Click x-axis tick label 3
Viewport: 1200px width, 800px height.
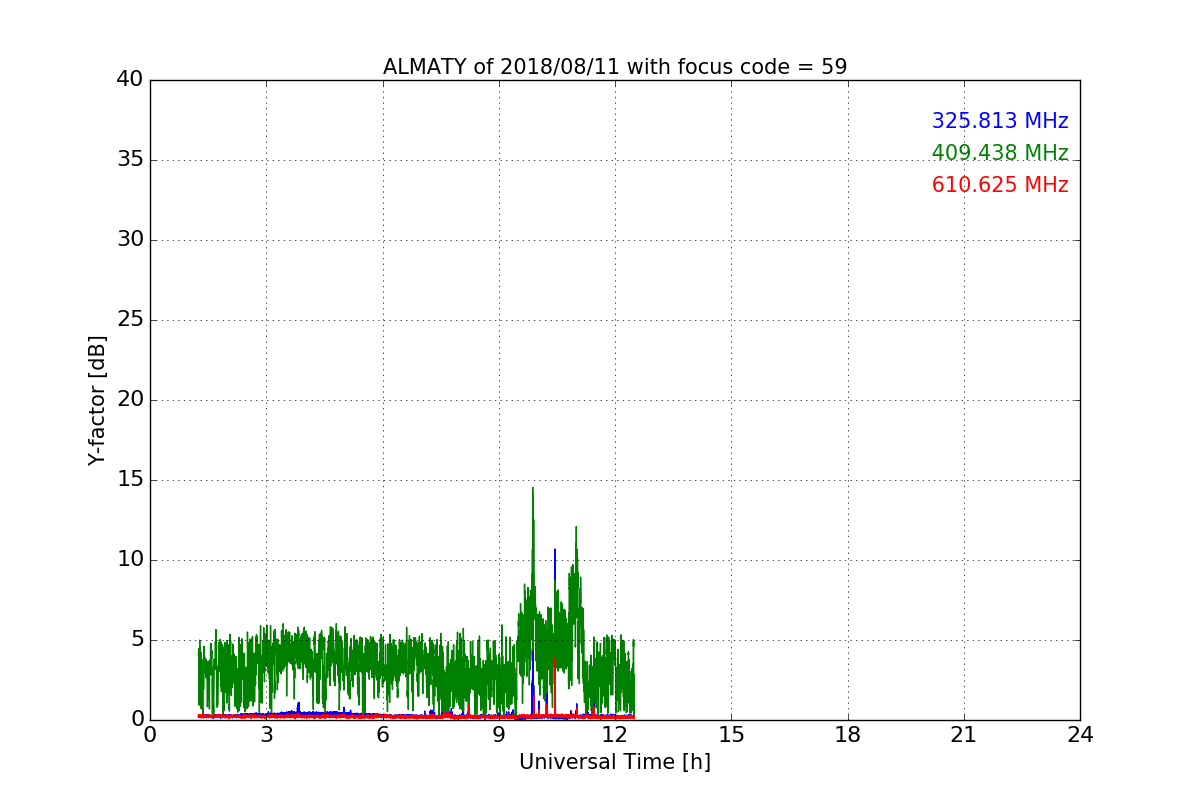coord(266,735)
